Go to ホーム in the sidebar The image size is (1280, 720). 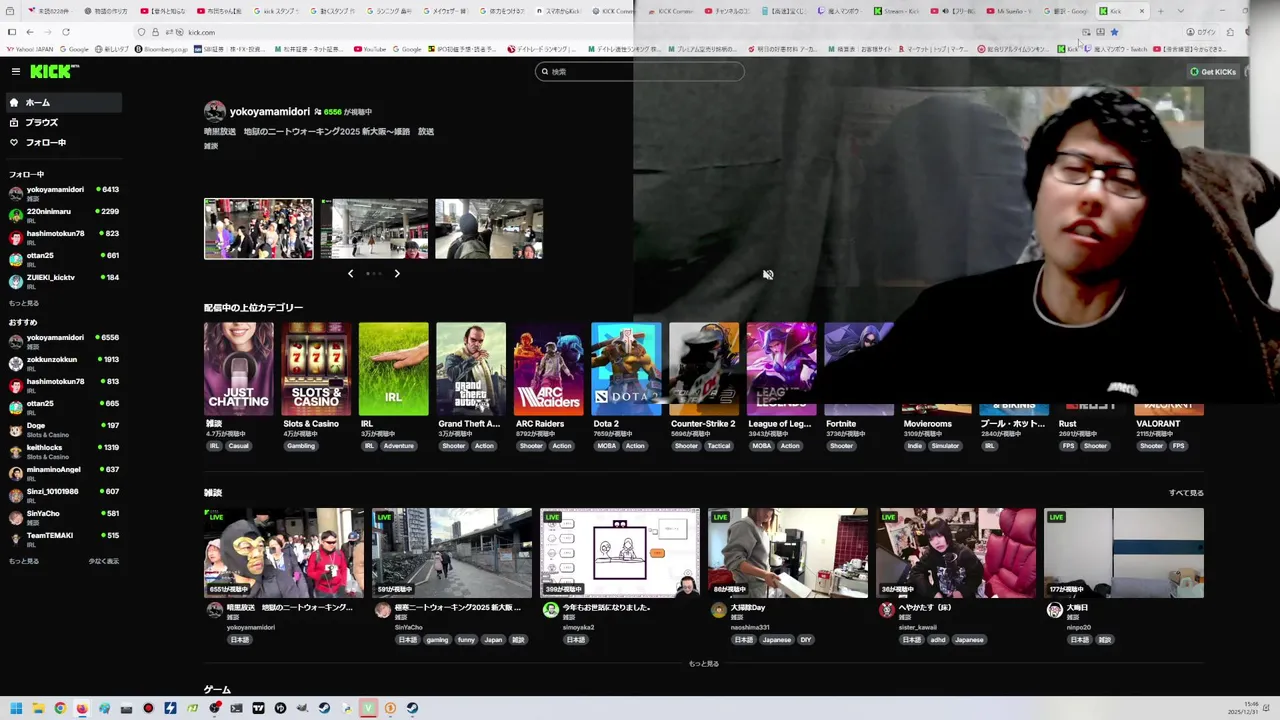63,102
